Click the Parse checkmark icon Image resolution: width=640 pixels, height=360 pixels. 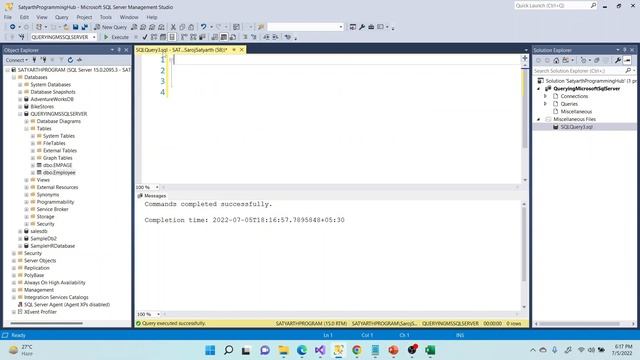pos(145,37)
